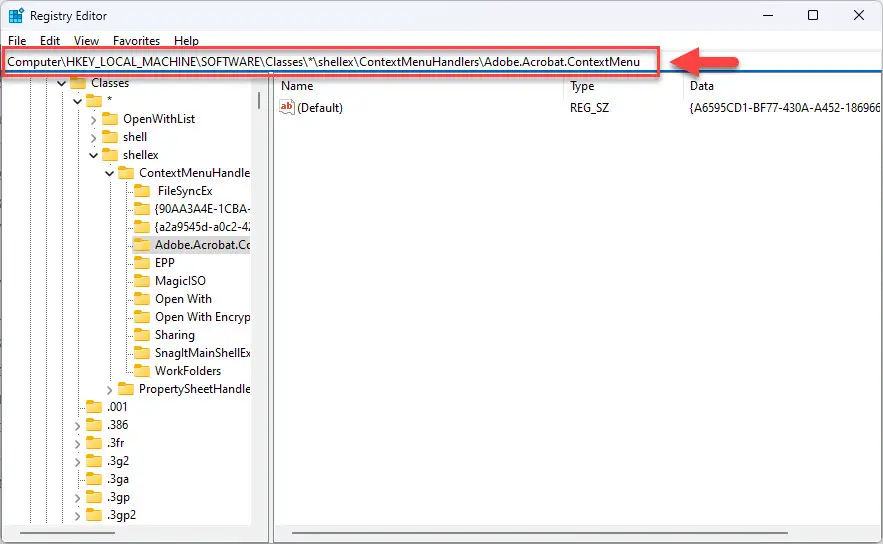Click the Open With folder icon
Image resolution: width=883 pixels, height=544 pixels.
(x=142, y=299)
